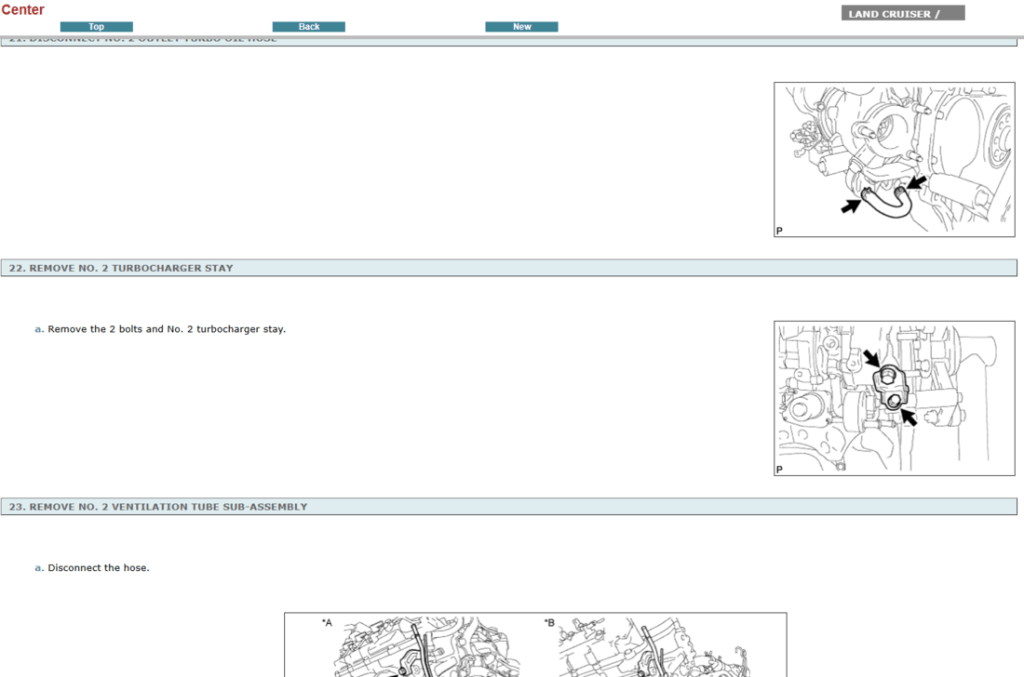Screen dimensions: 1024x677
Task: Click the *B marker in bottom illustration
Action: [549, 623]
